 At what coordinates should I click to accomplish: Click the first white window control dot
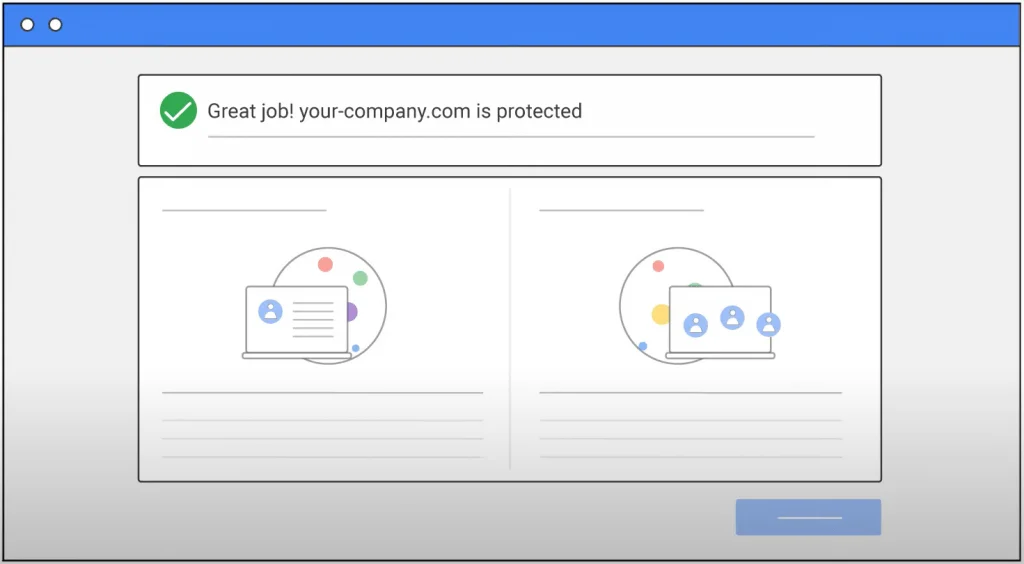tap(28, 24)
